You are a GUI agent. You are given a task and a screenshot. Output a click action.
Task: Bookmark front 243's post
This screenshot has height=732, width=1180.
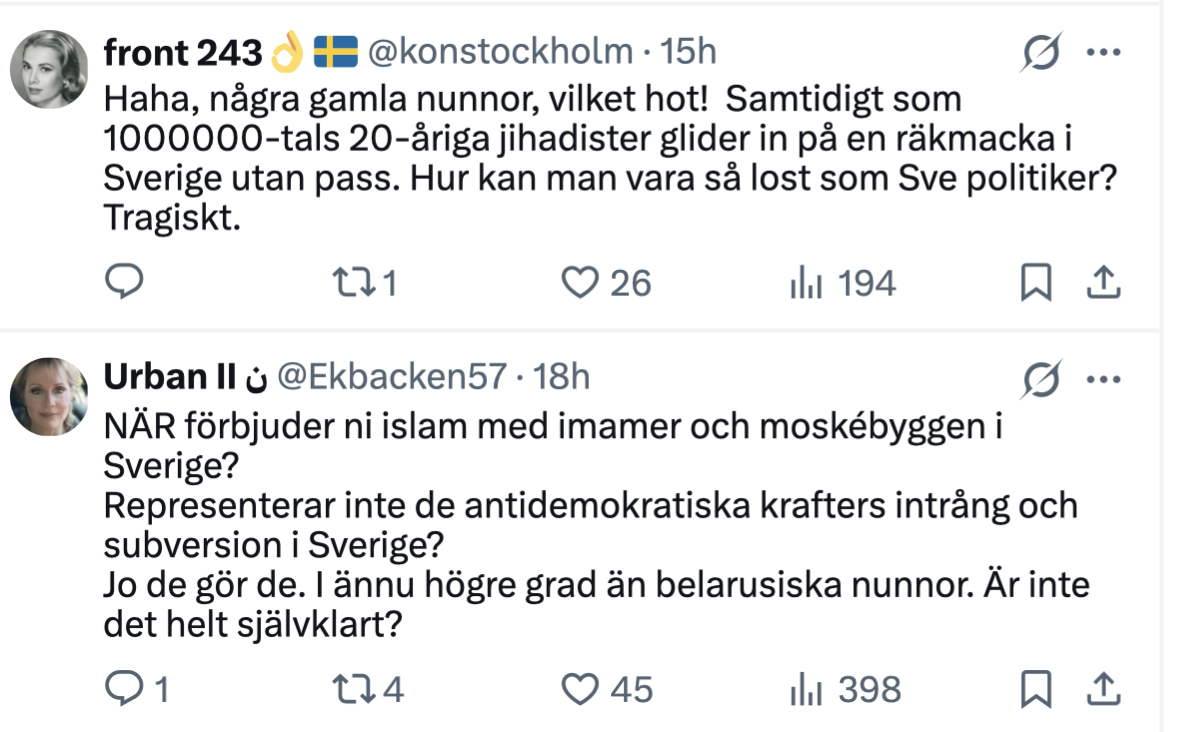pyautogui.click(x=1036, y=285)
